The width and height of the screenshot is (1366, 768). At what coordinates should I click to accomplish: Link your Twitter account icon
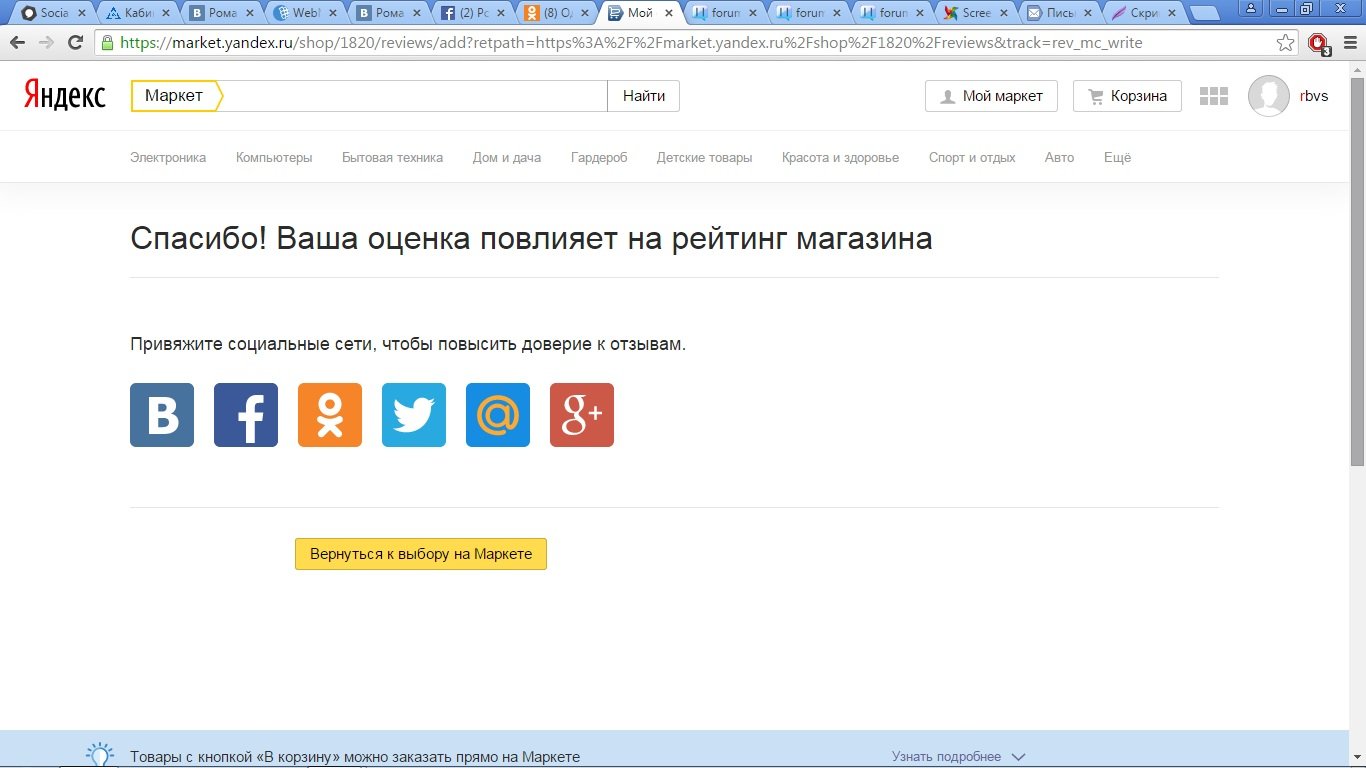(x=414, y=415)
